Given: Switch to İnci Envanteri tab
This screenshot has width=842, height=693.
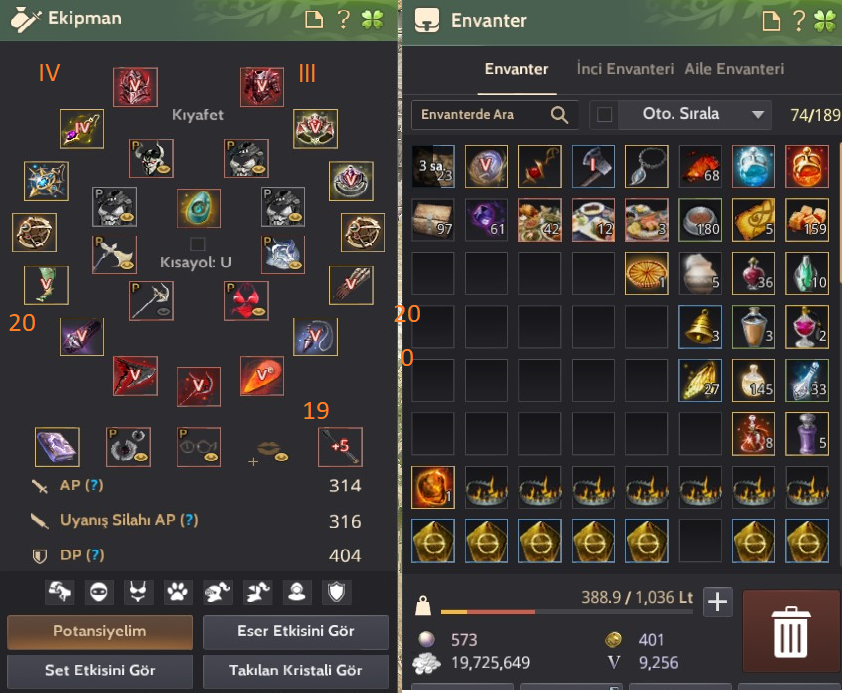Looking at the screenshot, I should pyautogui.click(x=625, y=69).
